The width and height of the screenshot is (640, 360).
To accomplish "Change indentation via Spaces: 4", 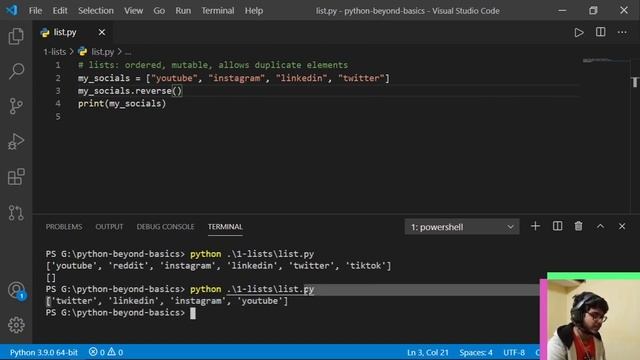I will [476, 352].
